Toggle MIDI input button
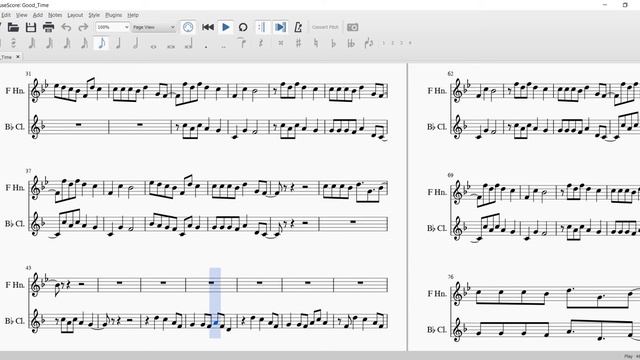 [188, 27]
